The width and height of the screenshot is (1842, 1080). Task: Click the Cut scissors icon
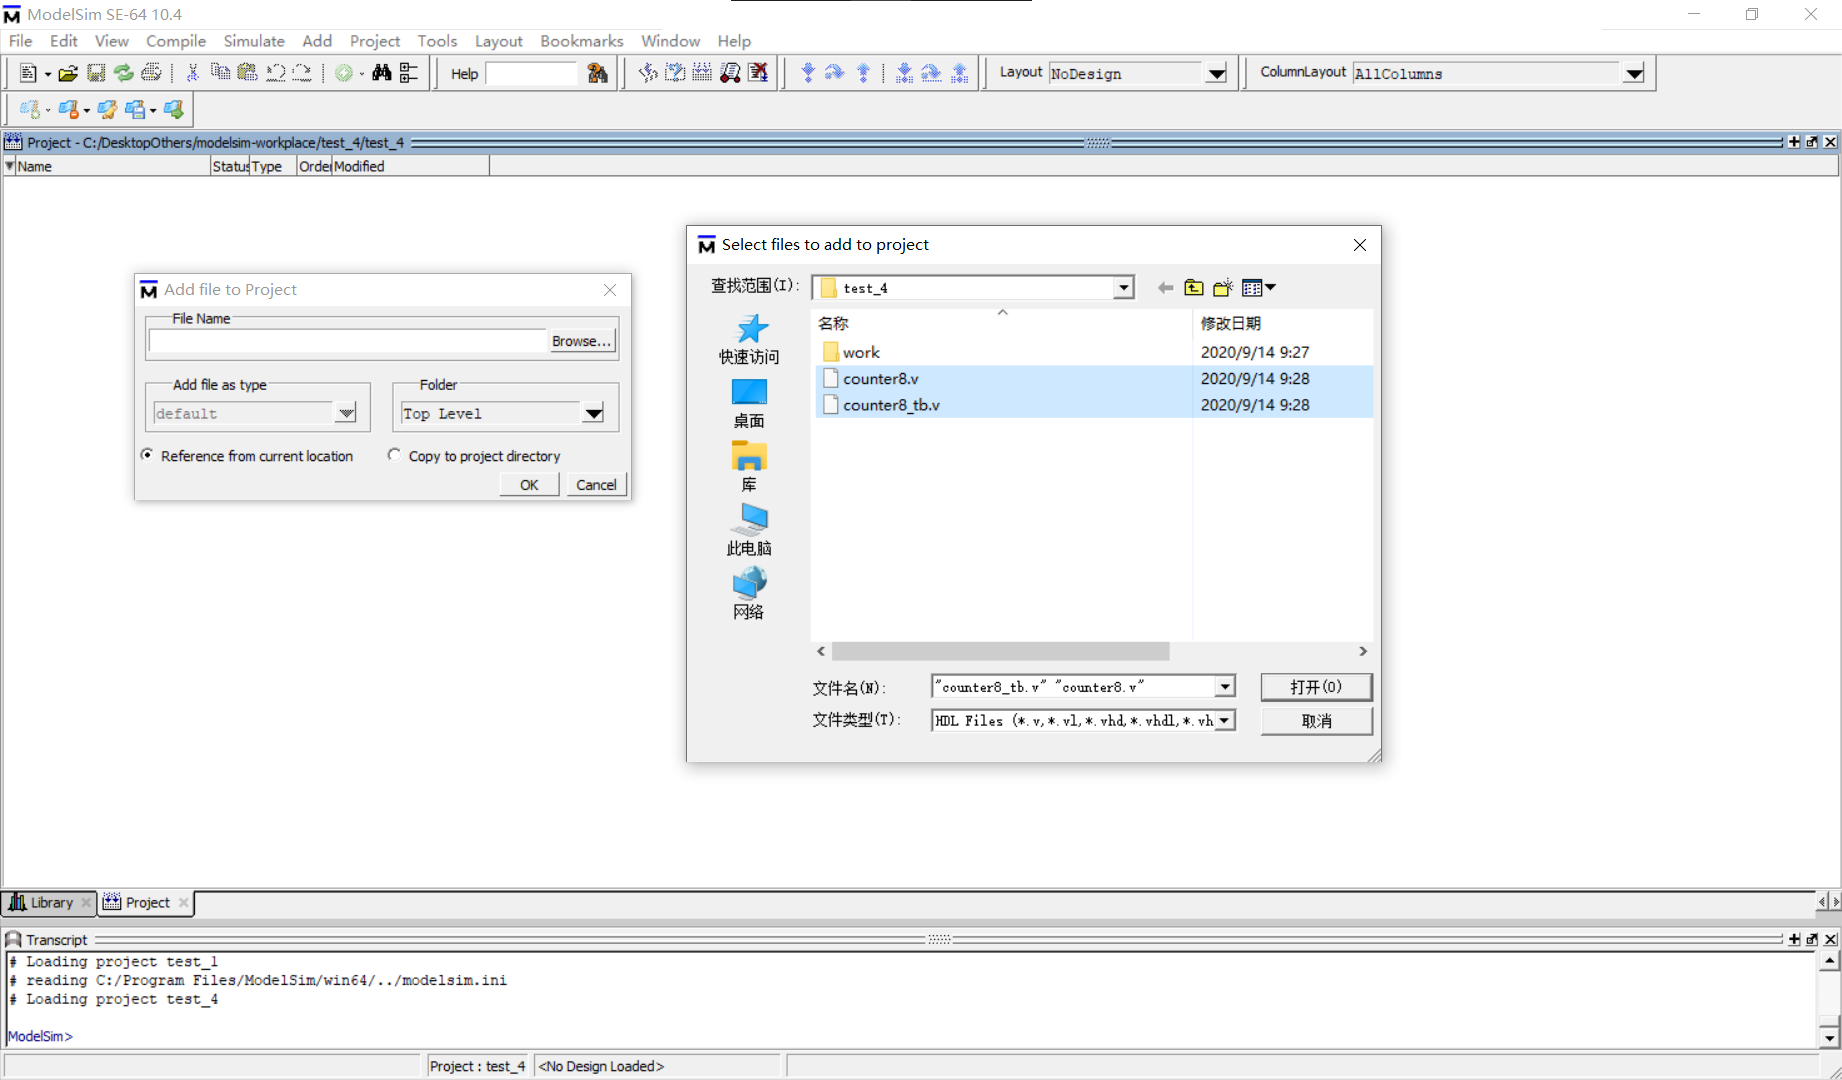193,73
